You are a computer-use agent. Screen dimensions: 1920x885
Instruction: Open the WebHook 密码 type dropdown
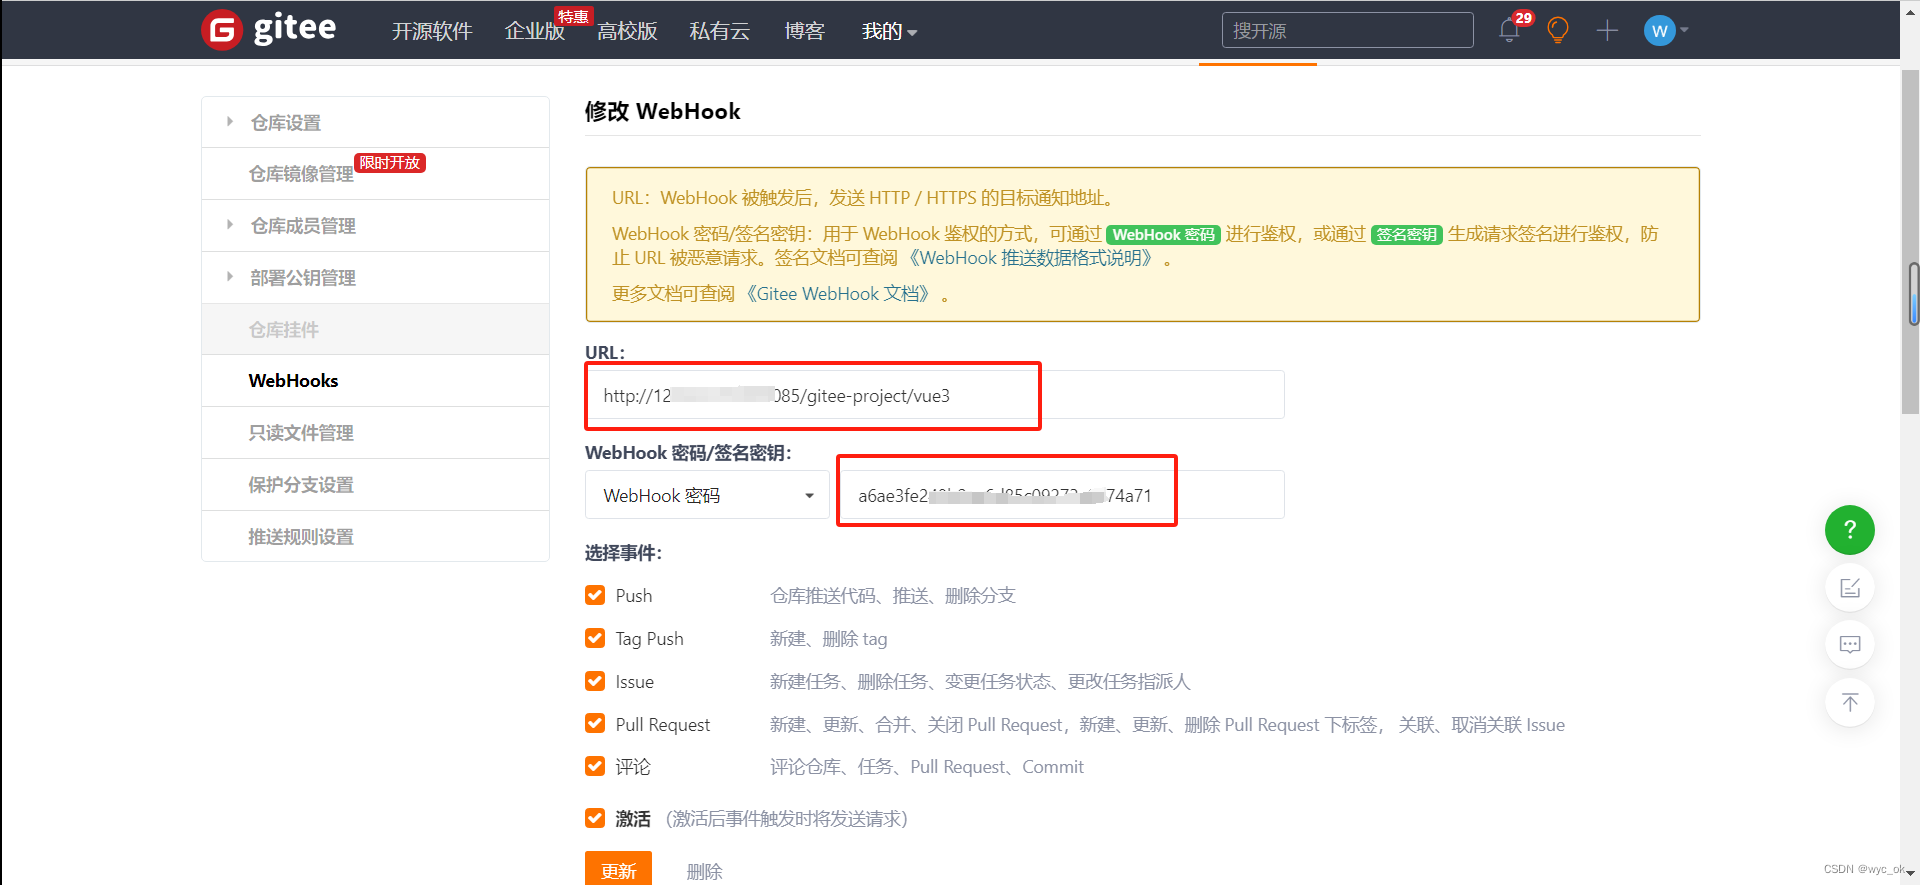[x=707, y=495]
